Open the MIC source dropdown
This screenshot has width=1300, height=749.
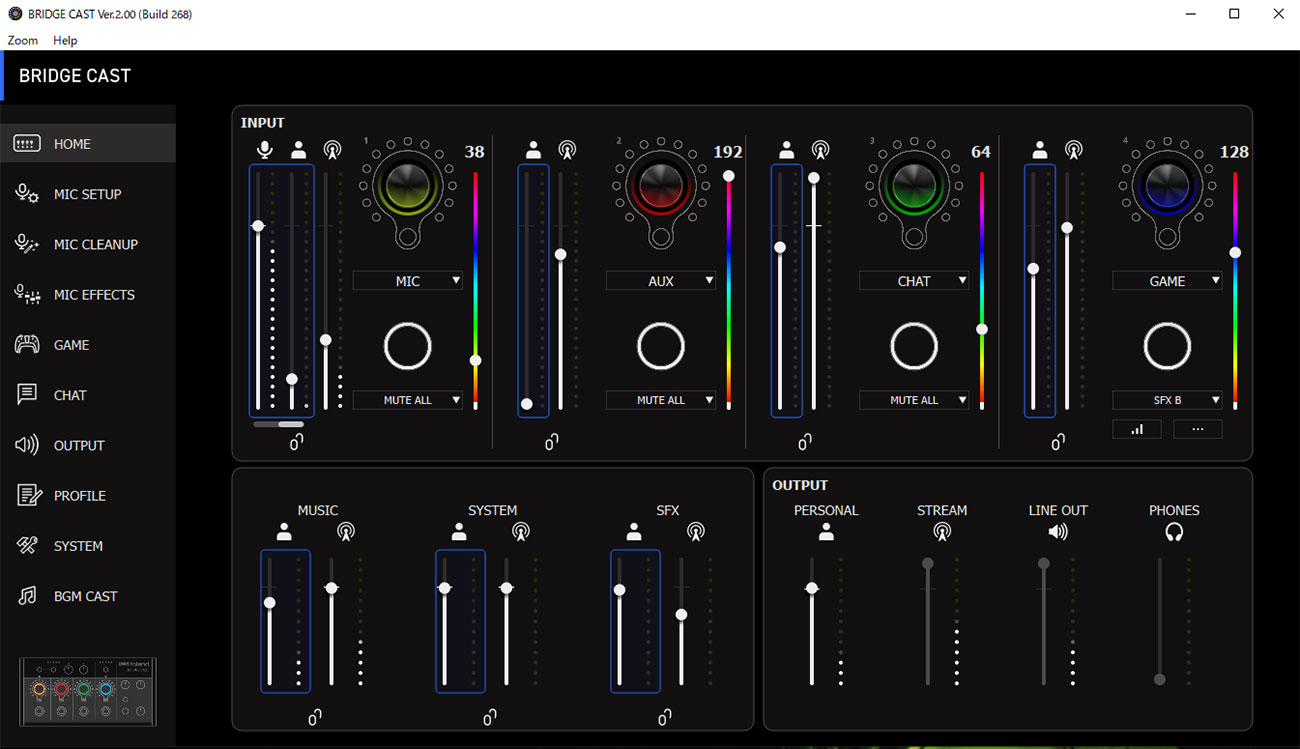pos(408,281)
